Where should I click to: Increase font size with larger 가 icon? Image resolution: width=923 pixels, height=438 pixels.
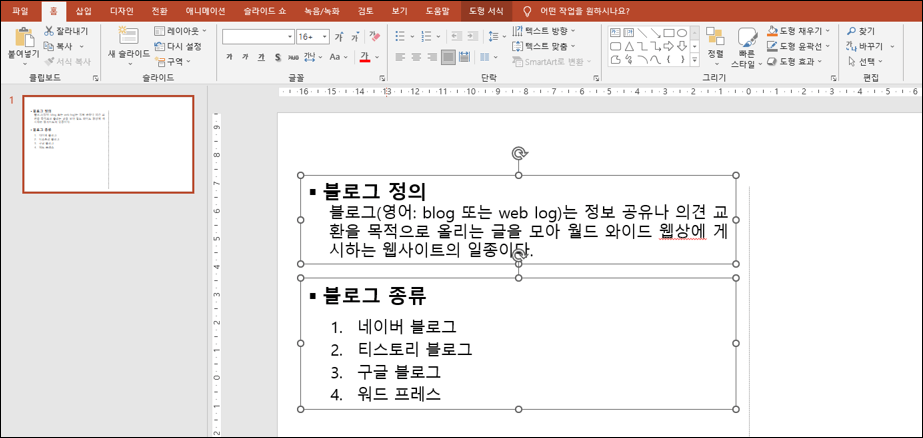[x=339, y=36]
